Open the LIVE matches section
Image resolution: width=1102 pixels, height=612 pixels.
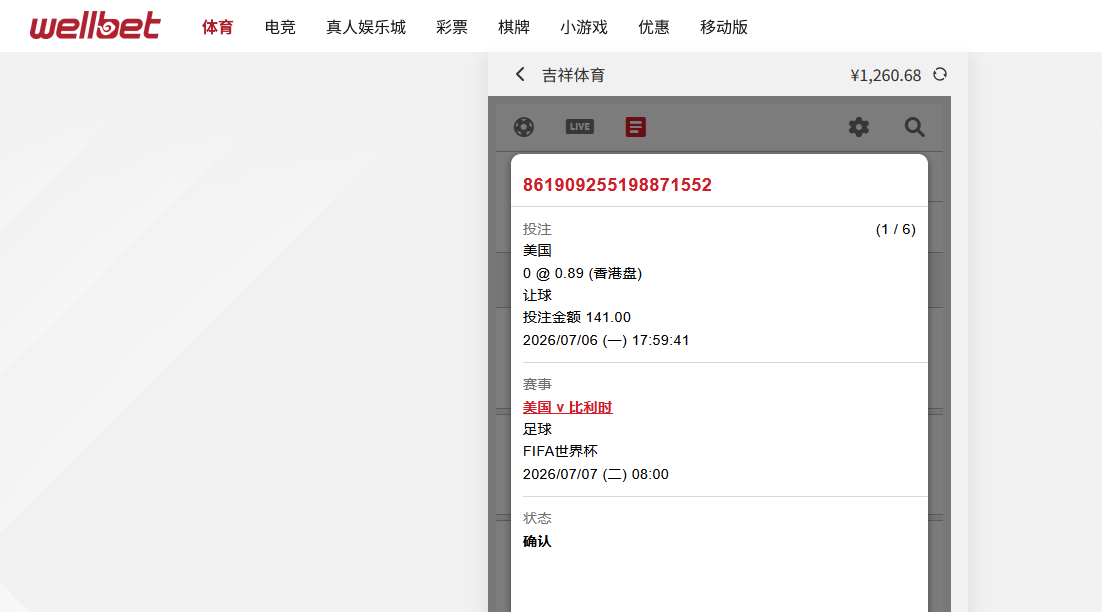point(580,127)
